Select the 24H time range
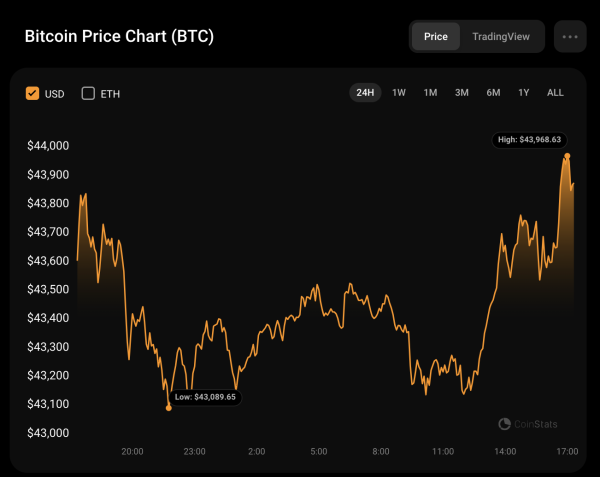The width and height of the screenshot is (600, 477). tap(365, 93)
